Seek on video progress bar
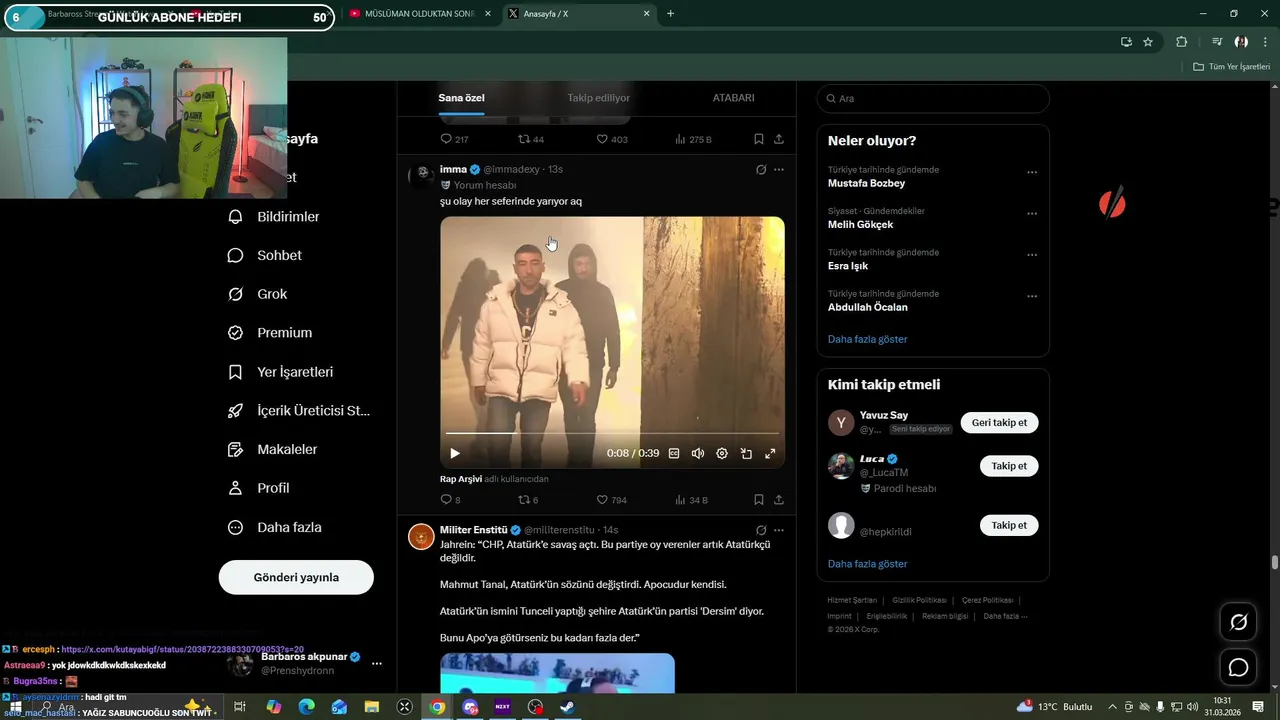 [612, 433]
